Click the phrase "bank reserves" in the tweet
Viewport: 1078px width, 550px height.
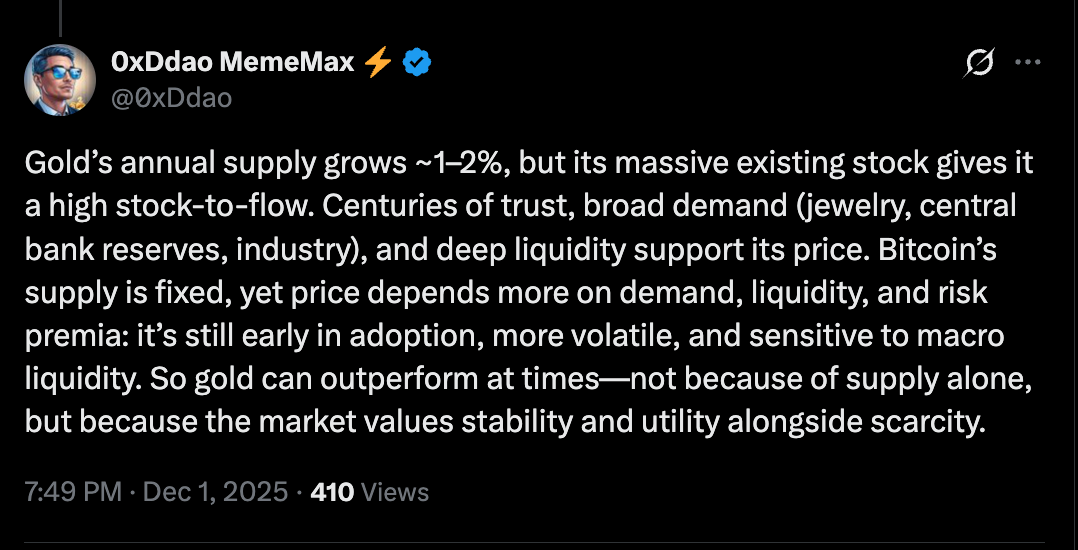(121, 249)
